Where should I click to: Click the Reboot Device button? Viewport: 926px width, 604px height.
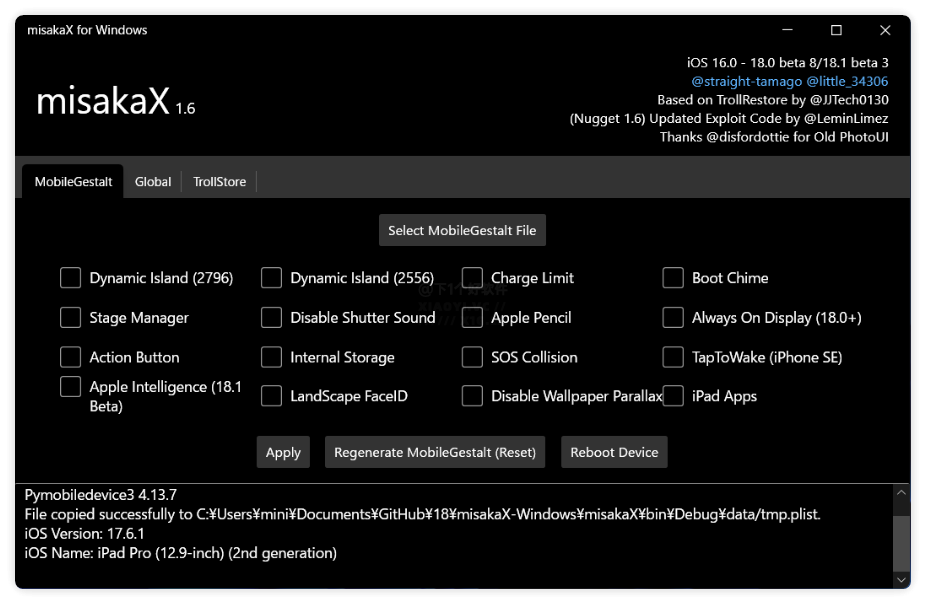point(614,452)
